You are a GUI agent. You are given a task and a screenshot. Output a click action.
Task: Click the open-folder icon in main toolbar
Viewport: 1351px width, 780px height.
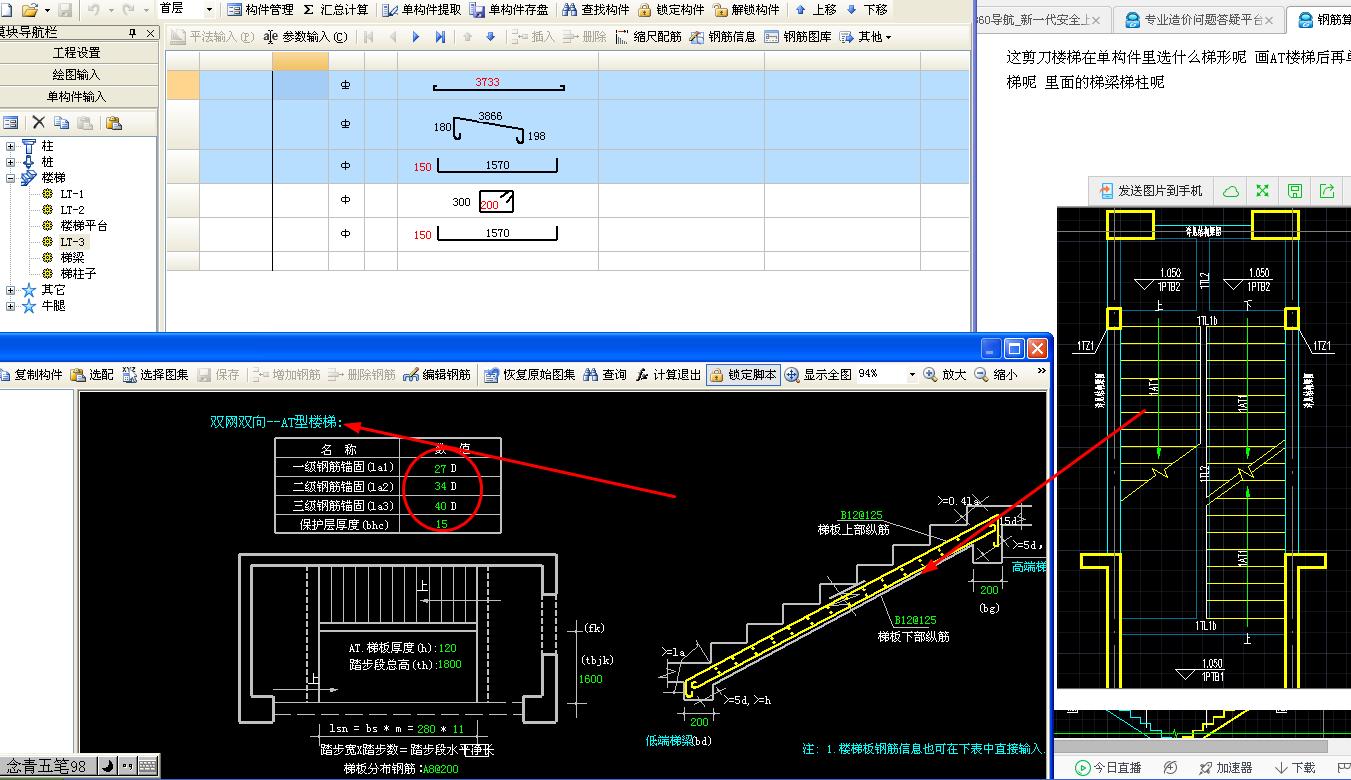[29, 10]
